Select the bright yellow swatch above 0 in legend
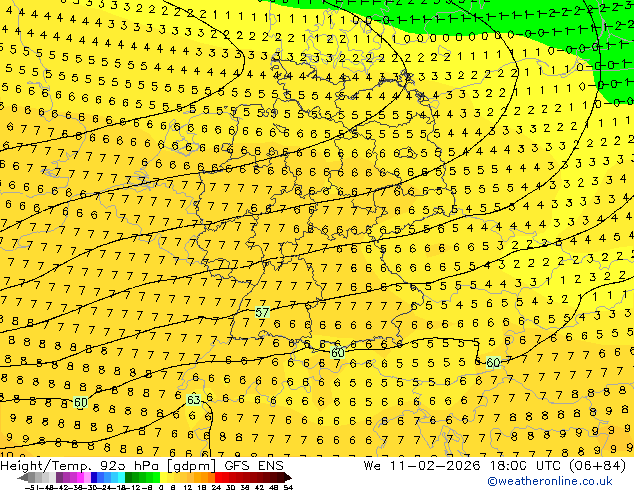This screenshot has height=490, width=634. pyautogui.click(x=163, y=478)
